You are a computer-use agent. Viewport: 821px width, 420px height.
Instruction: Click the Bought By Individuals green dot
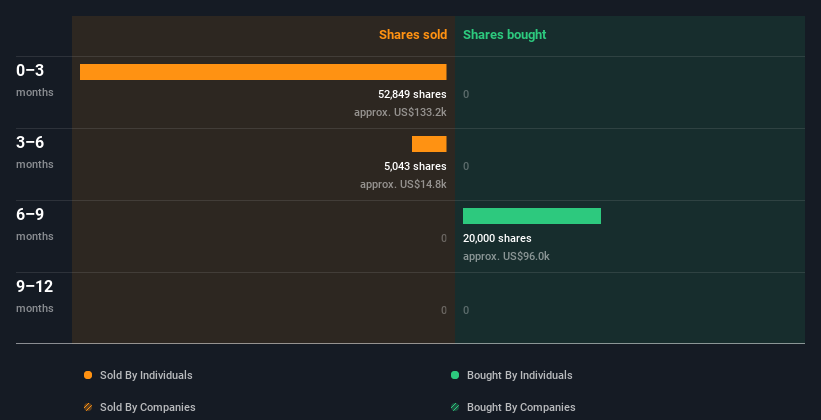[x=455, y=375]
